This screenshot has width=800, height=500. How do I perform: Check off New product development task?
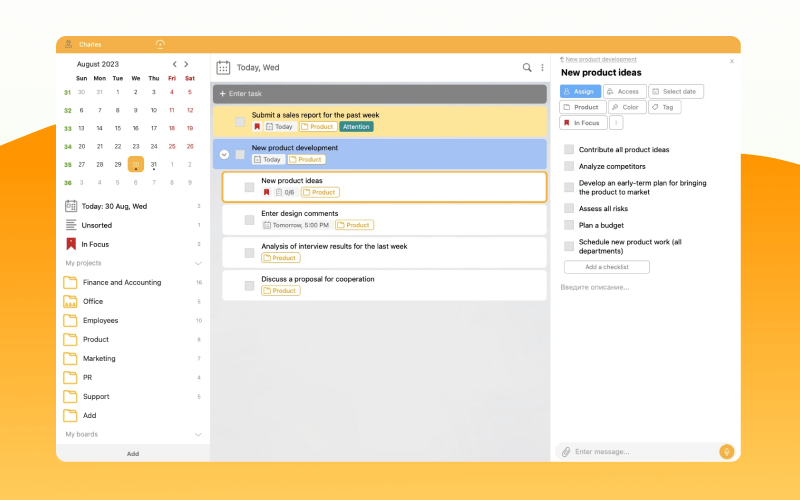point(240,154)
